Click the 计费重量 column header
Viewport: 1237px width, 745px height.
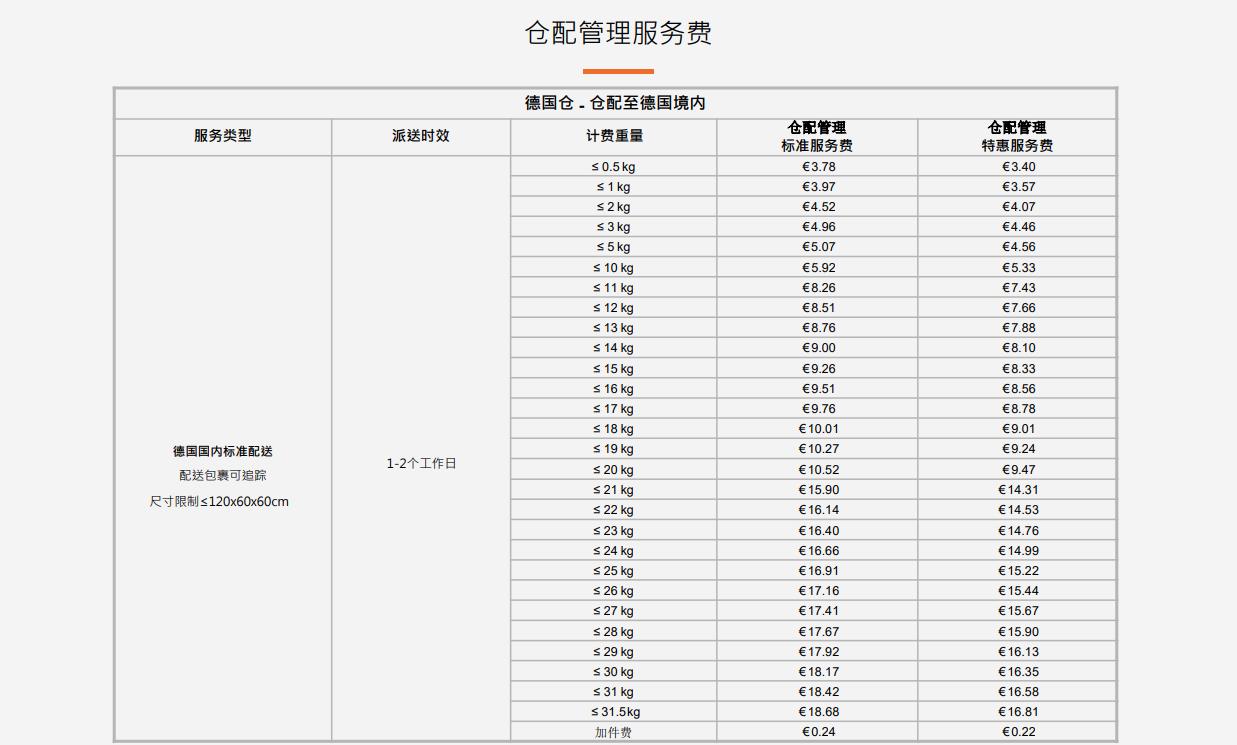[612, 136]
